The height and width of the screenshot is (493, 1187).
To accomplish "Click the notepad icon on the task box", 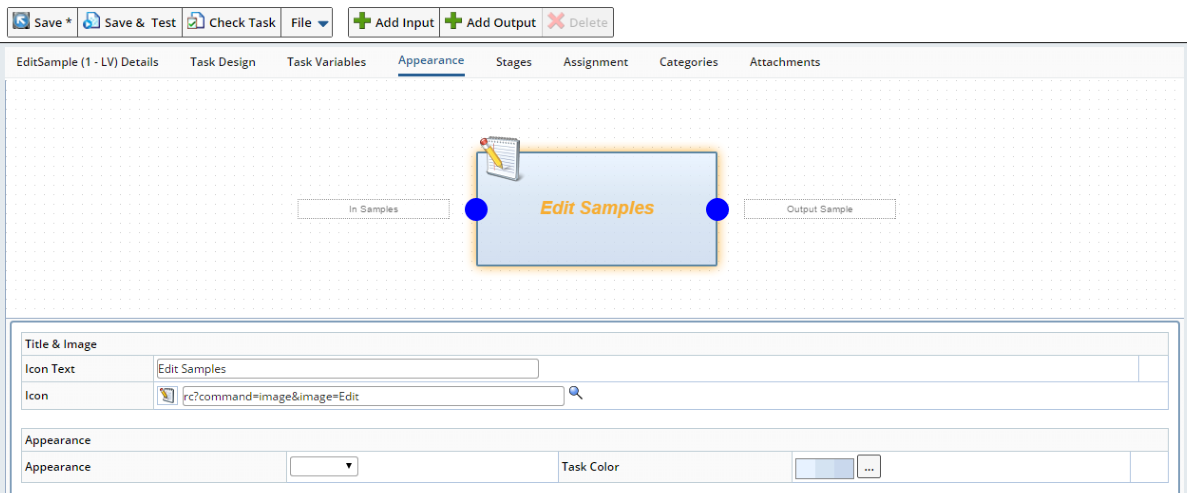I will tap(502, 158).
